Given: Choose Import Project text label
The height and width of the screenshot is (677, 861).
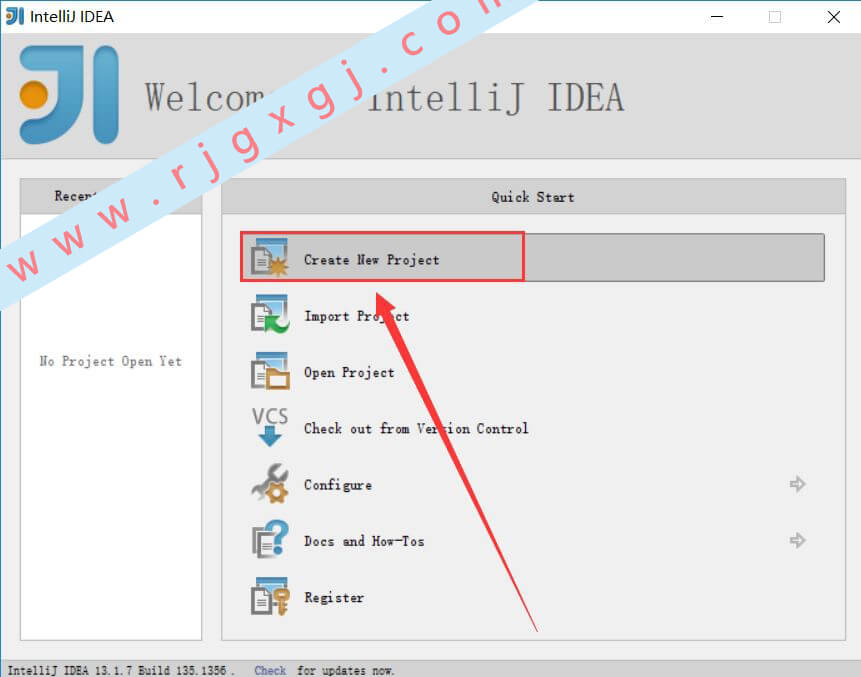Looking at the screenshot, I should (357, 316).
